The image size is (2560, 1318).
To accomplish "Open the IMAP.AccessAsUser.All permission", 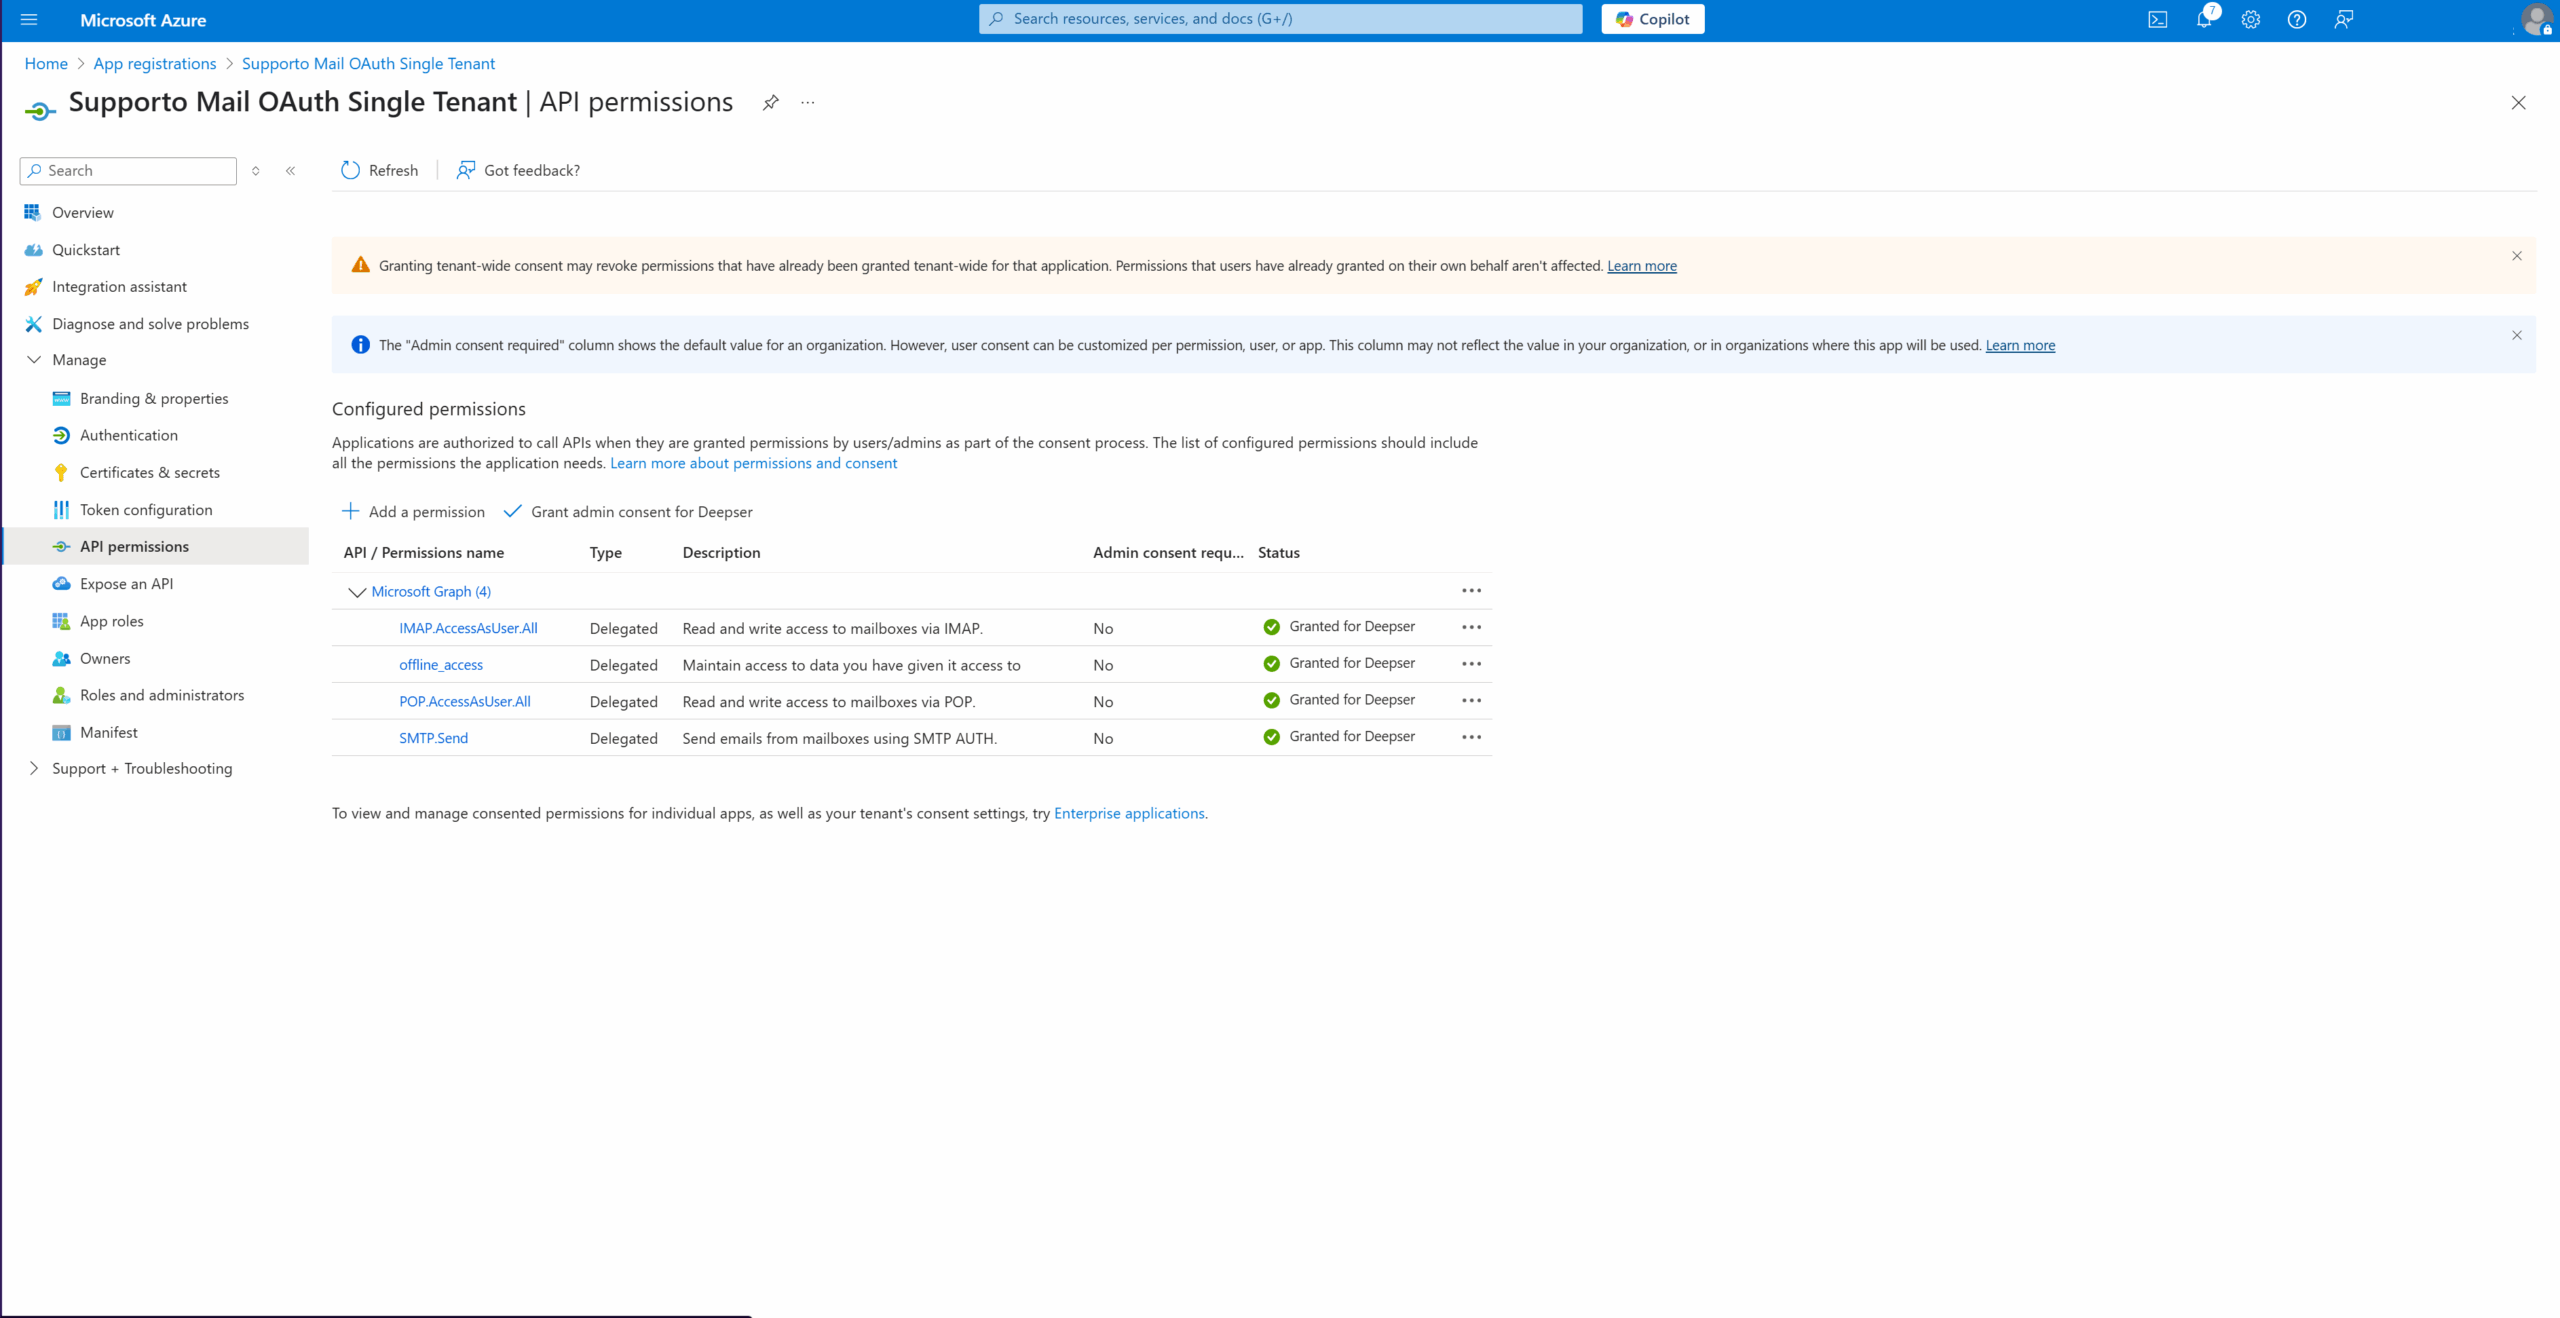I will pos(468,628).
